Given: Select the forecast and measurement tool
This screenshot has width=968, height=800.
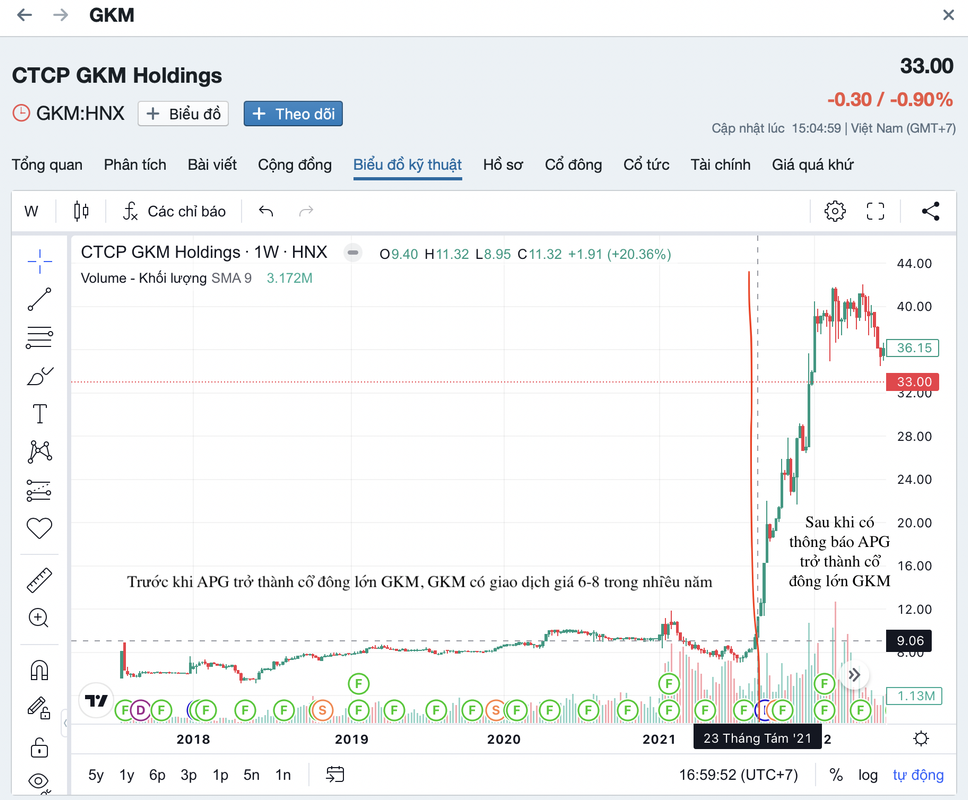Looking at the screenshot, I should pyautogui.click(x=40, y=491).
